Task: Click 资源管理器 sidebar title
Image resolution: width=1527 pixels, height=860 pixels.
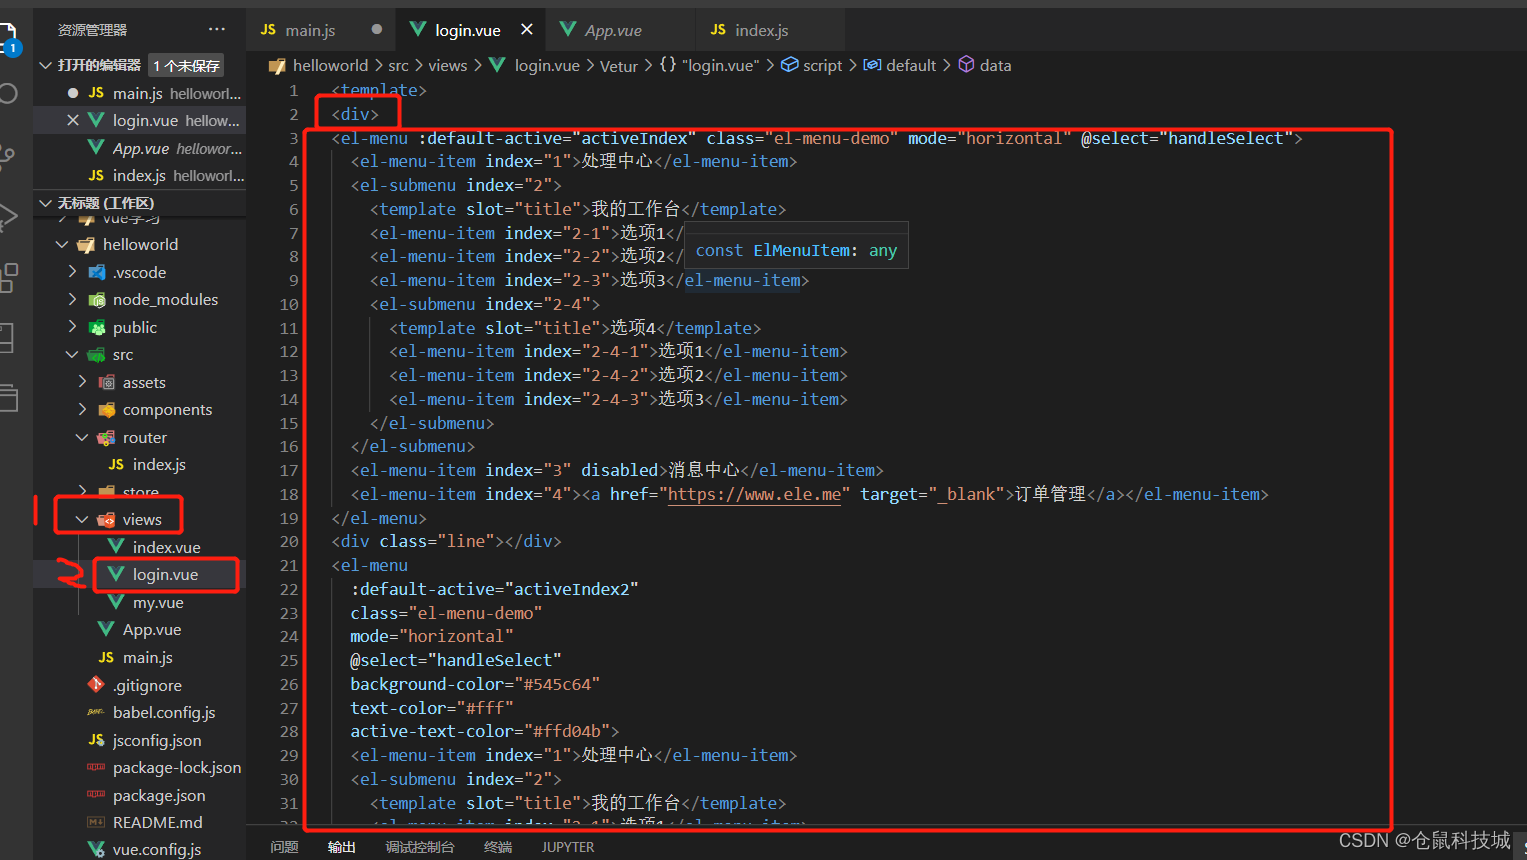Action: point(92,30)
